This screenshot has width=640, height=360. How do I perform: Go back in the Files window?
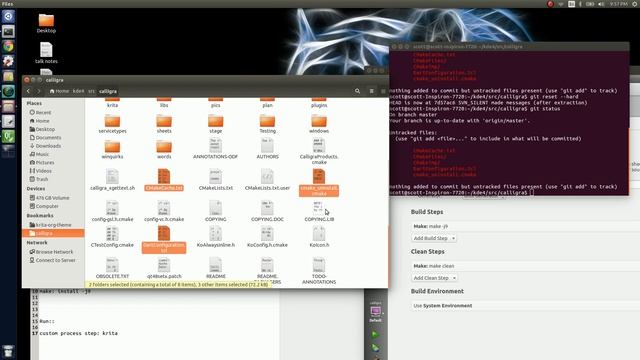28,91
